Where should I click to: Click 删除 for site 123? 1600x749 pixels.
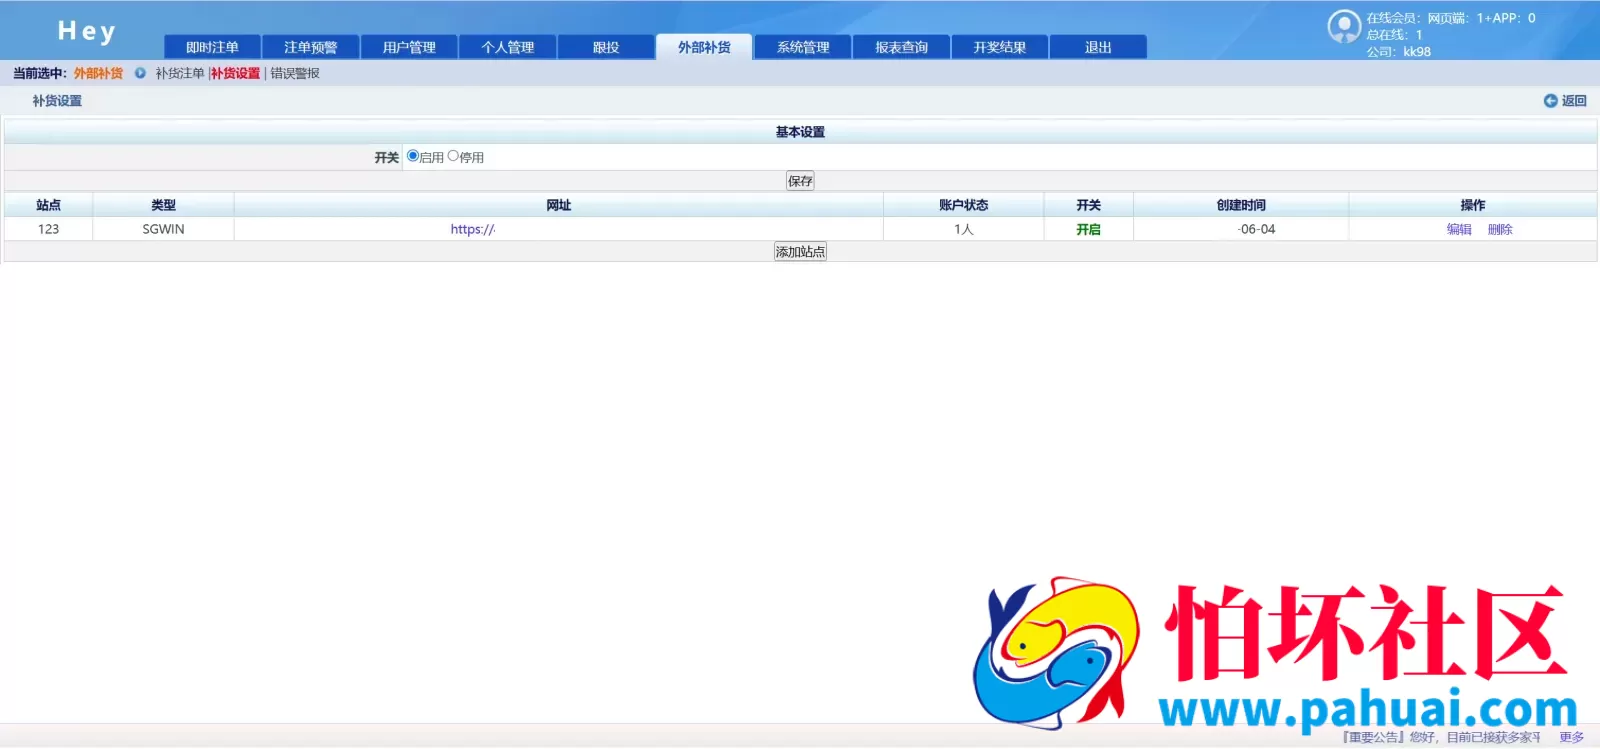point(1500,229)
